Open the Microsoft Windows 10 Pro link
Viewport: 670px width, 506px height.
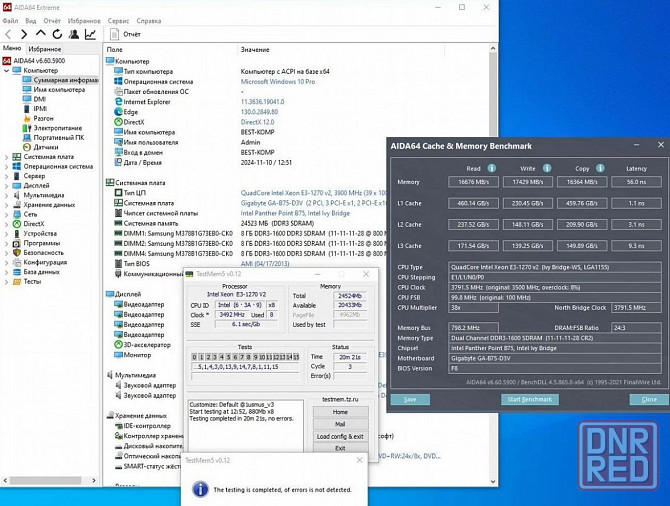coord(278,81)
